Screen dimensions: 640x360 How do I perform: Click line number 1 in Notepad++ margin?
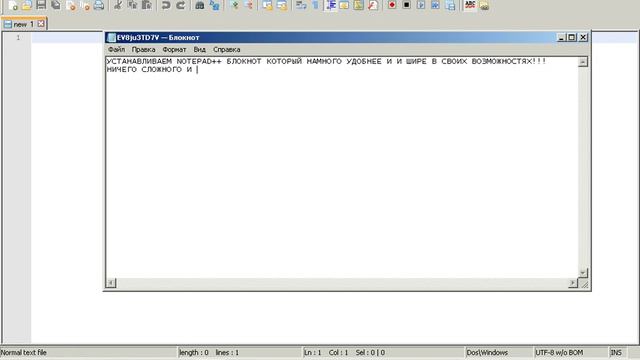(x=18, y=38)
